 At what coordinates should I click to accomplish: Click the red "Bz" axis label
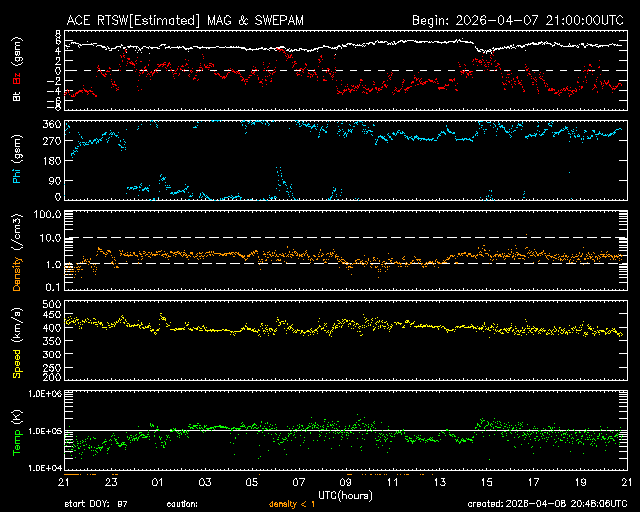[x=17, y=79]
